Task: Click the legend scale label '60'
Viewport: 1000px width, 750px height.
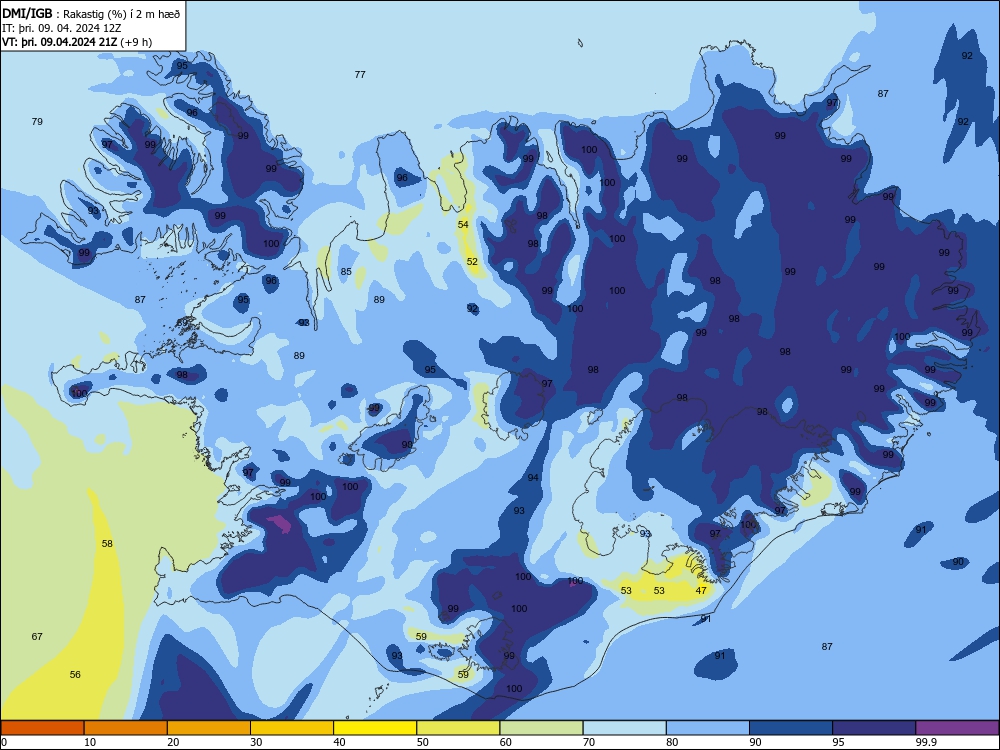Action: 506,742
